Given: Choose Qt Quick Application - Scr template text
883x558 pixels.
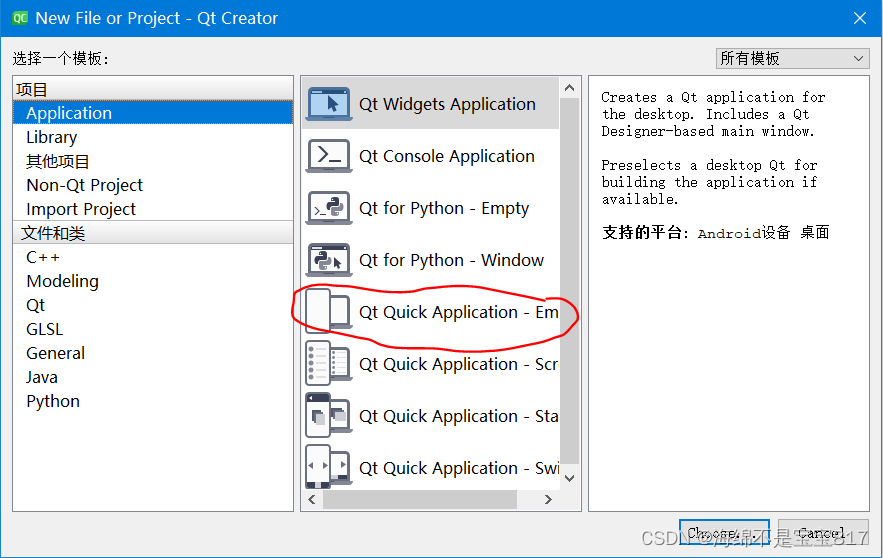Looking at the screenshot, I should click(x=458, y=364).
